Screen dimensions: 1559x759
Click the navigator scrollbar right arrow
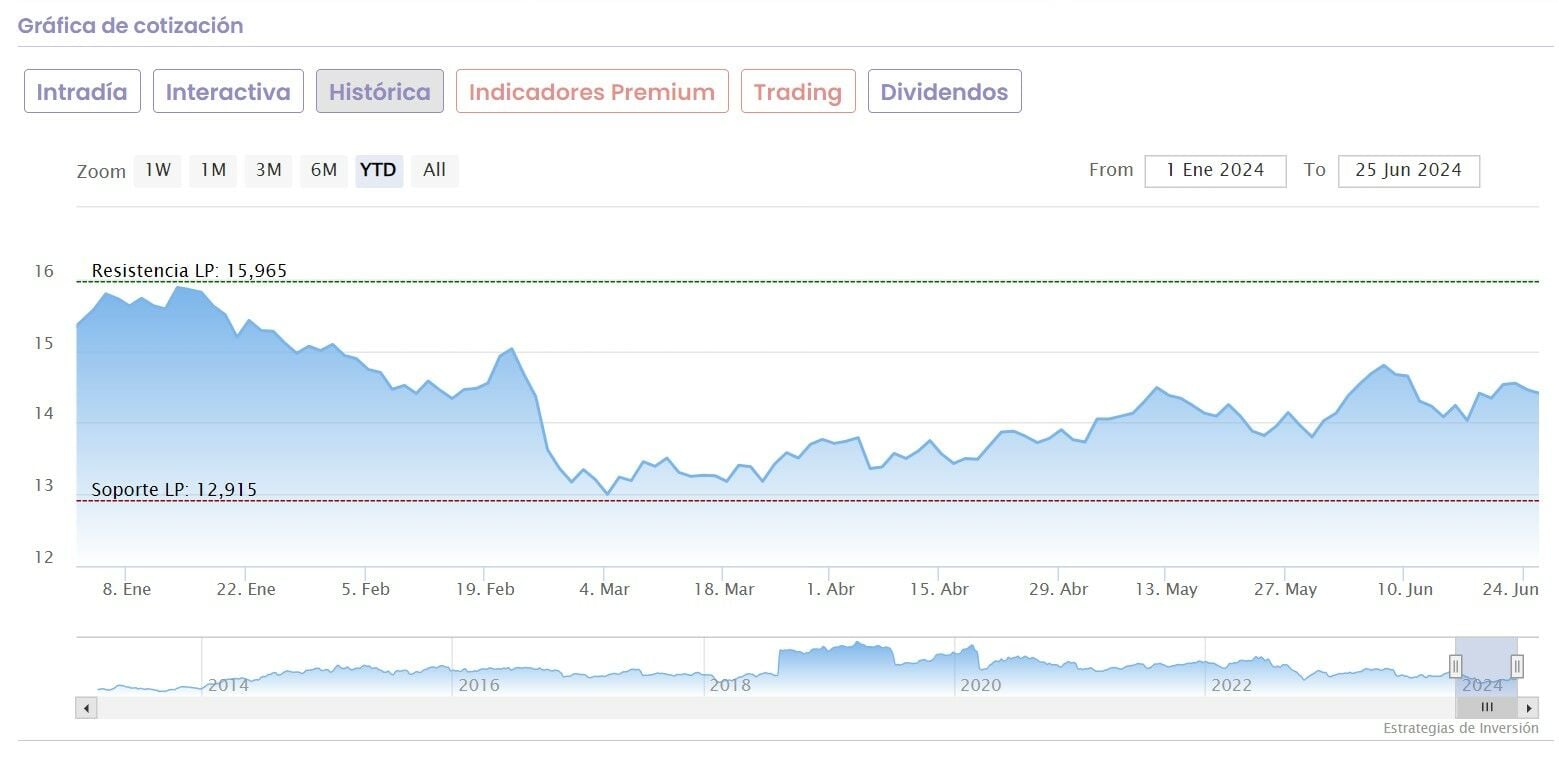point(1529,708)
